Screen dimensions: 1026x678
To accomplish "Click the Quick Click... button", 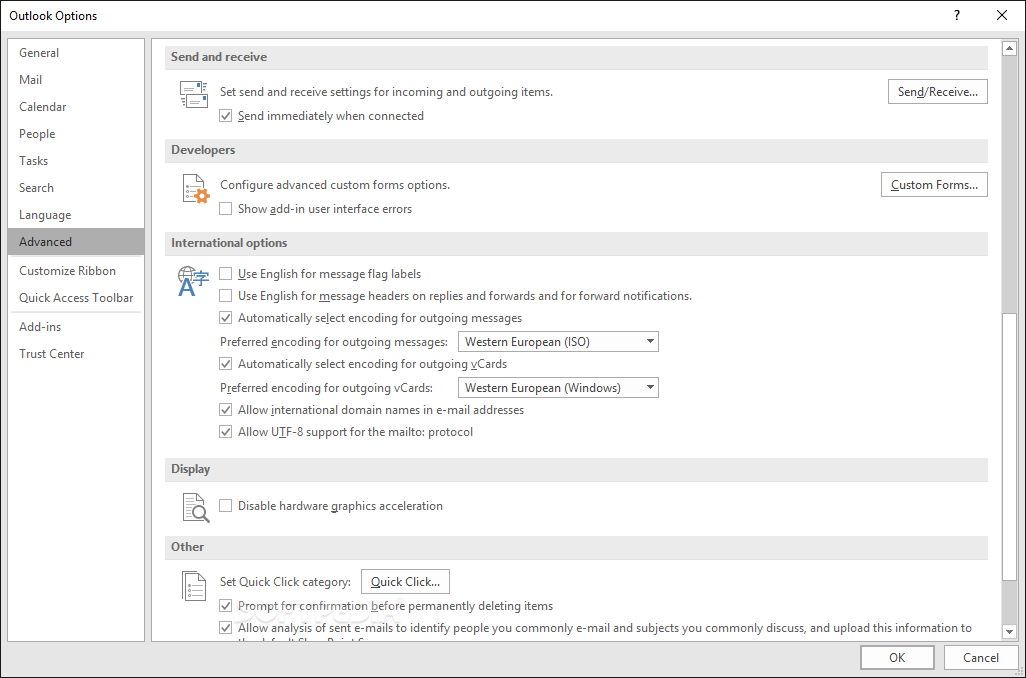I will pyautogui.click(x=405, y=582).
